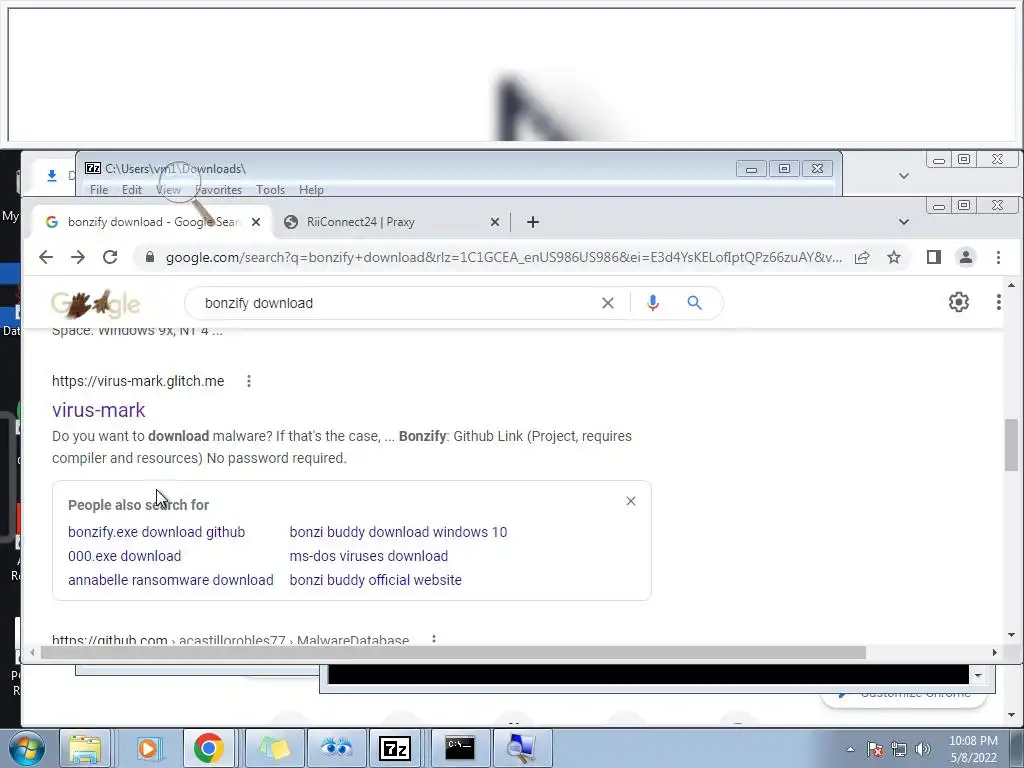The height and width of the screenshot is (768, 1024).
Task: Click horizontal scrollbar right arrow
Action: [x=995, y=652]
